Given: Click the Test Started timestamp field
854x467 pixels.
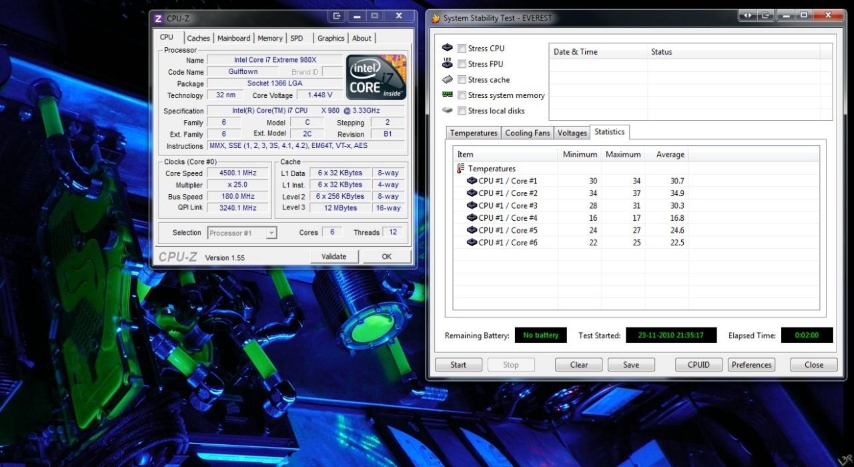Looking at the screenshot, I should point(671,335).
